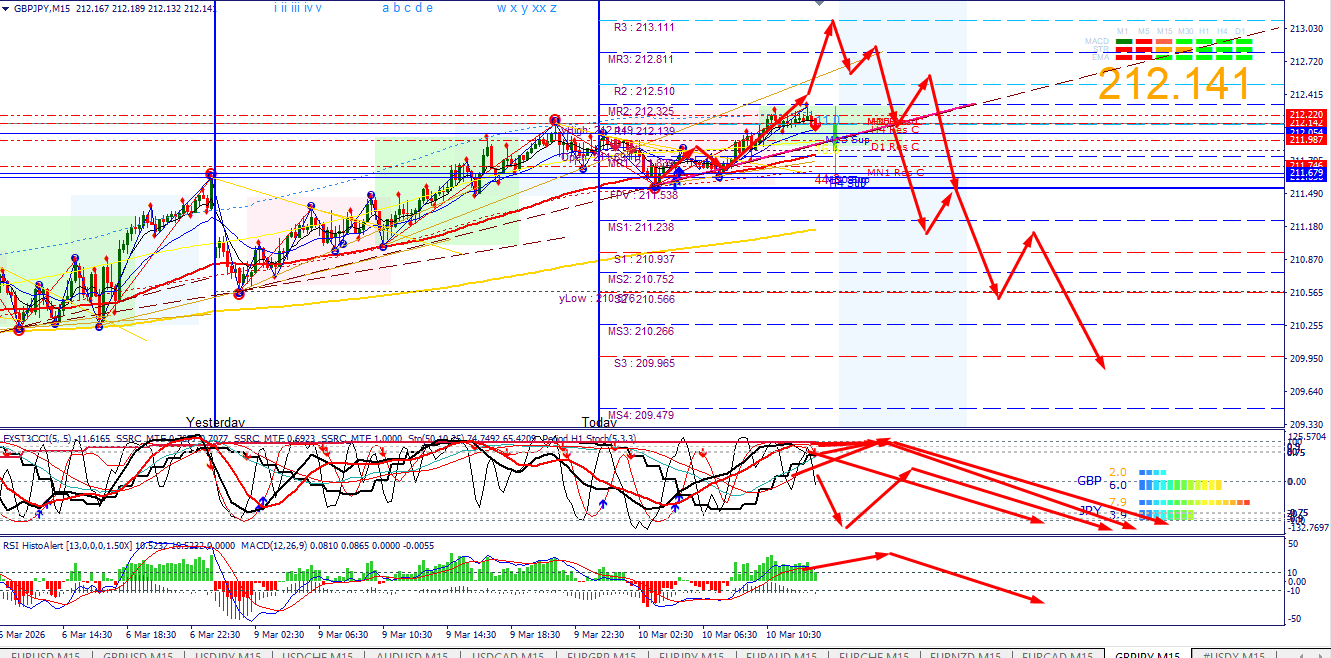Screen dimensions: 1331x658
Task: Select the 'S1 : 210.937' support label
Action: pos(643,259)
